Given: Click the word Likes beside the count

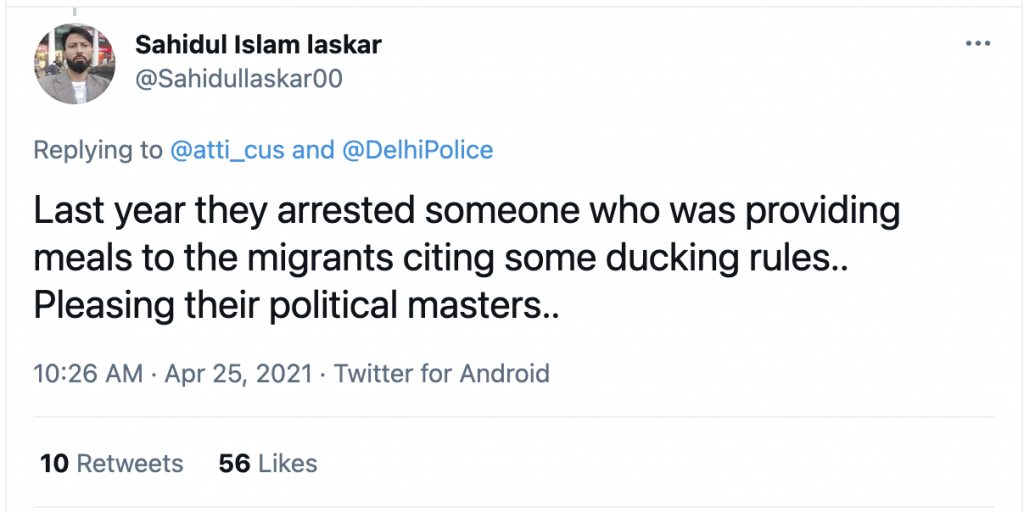Looking at the screenshot, I should (288, 464).
